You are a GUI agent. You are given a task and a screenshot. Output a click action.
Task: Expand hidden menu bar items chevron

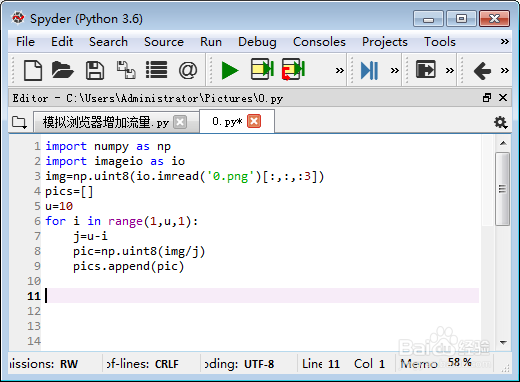tap(505, 42)
